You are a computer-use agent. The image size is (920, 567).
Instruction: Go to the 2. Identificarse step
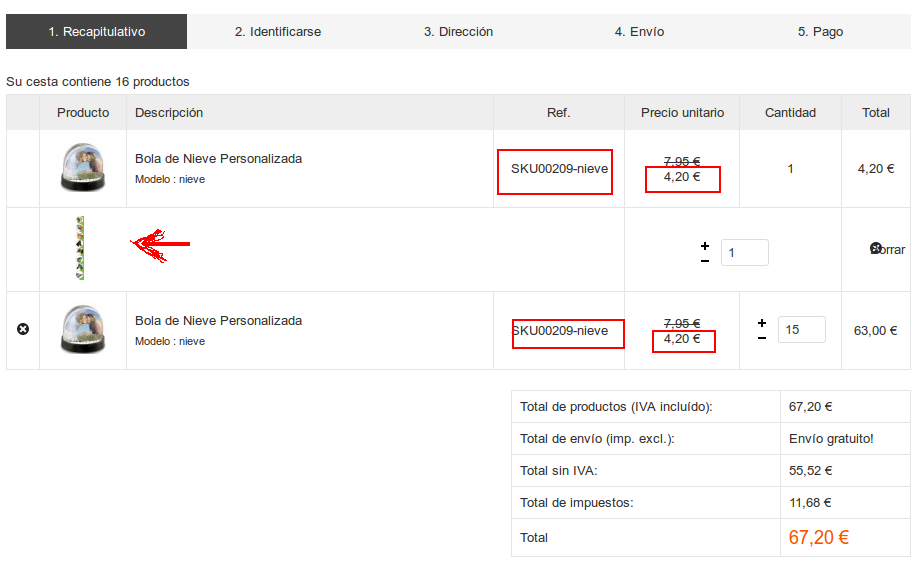point(278,32)
